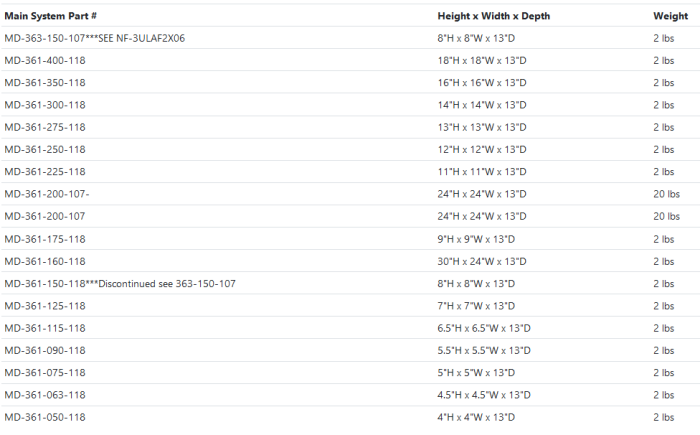Select the 11"H x 11"W x 13"D dimensions
700x435 pixels.
482,172
